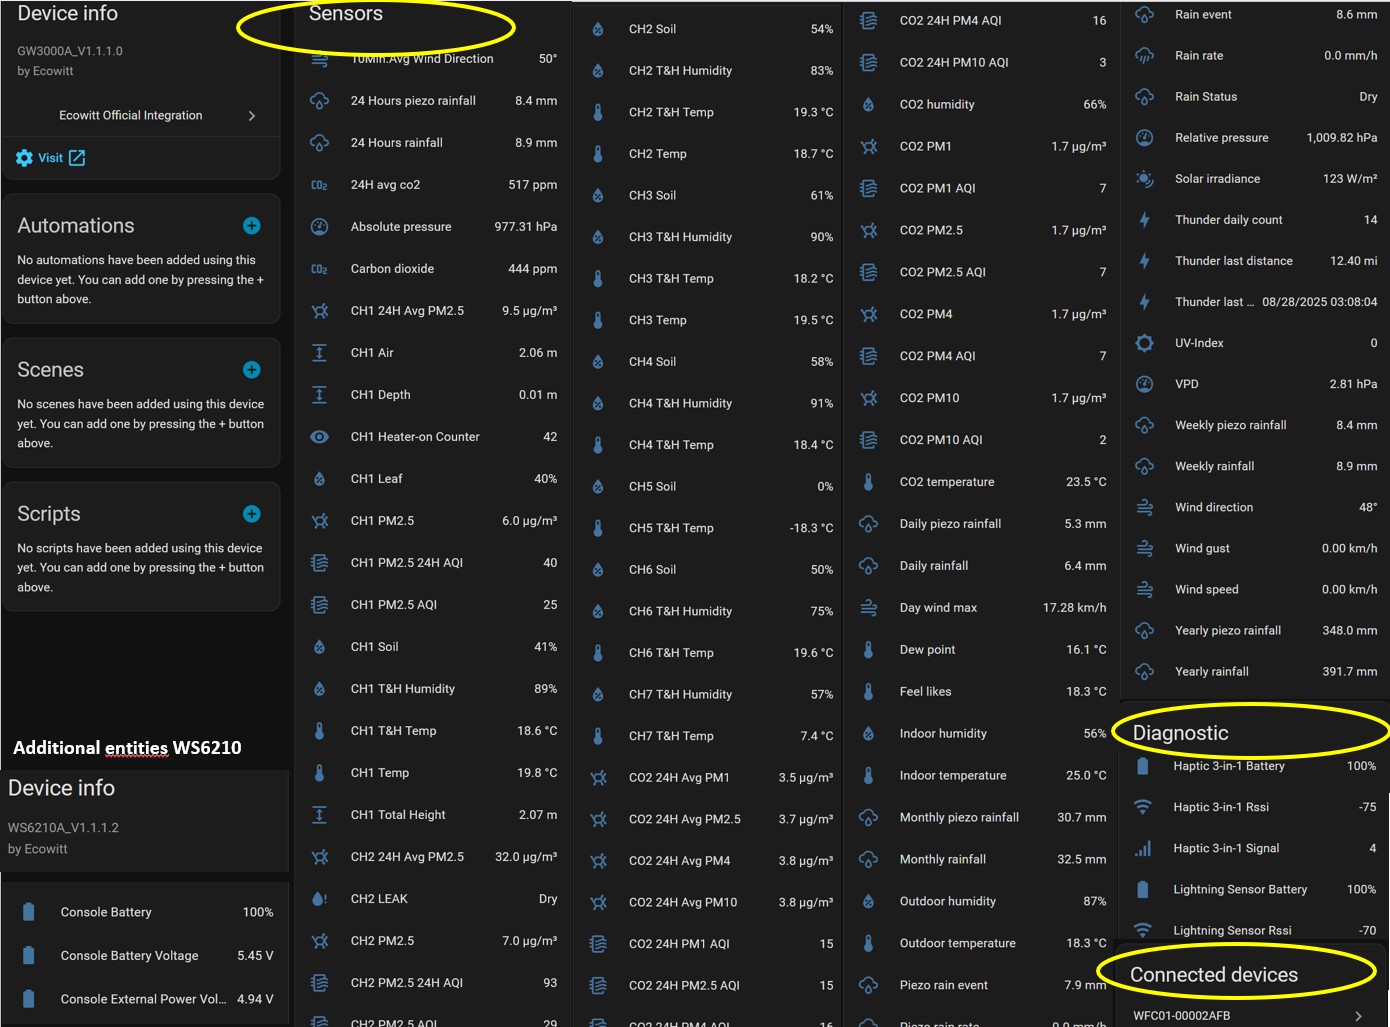Select the CH1 Total Height entry
The image size is (1390, 1027).
pos(433,815)
